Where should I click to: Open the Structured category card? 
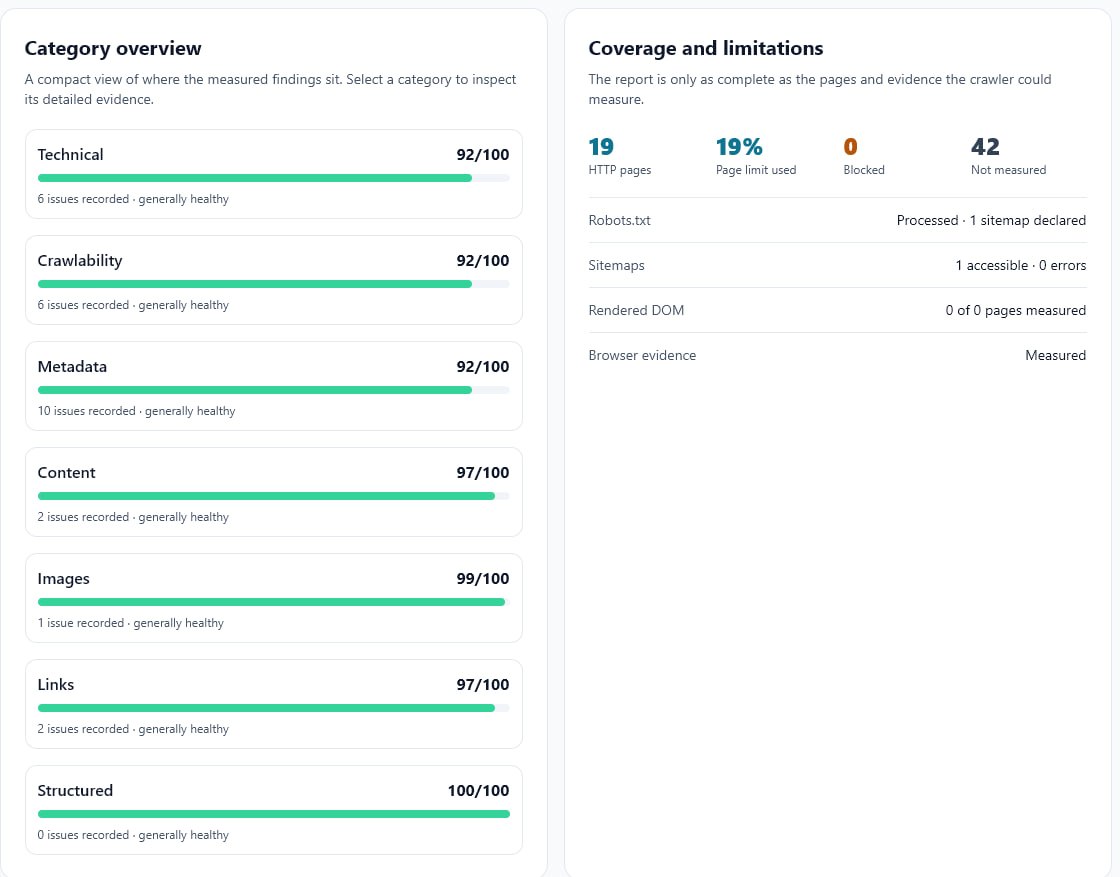click(x=274, y=811)
